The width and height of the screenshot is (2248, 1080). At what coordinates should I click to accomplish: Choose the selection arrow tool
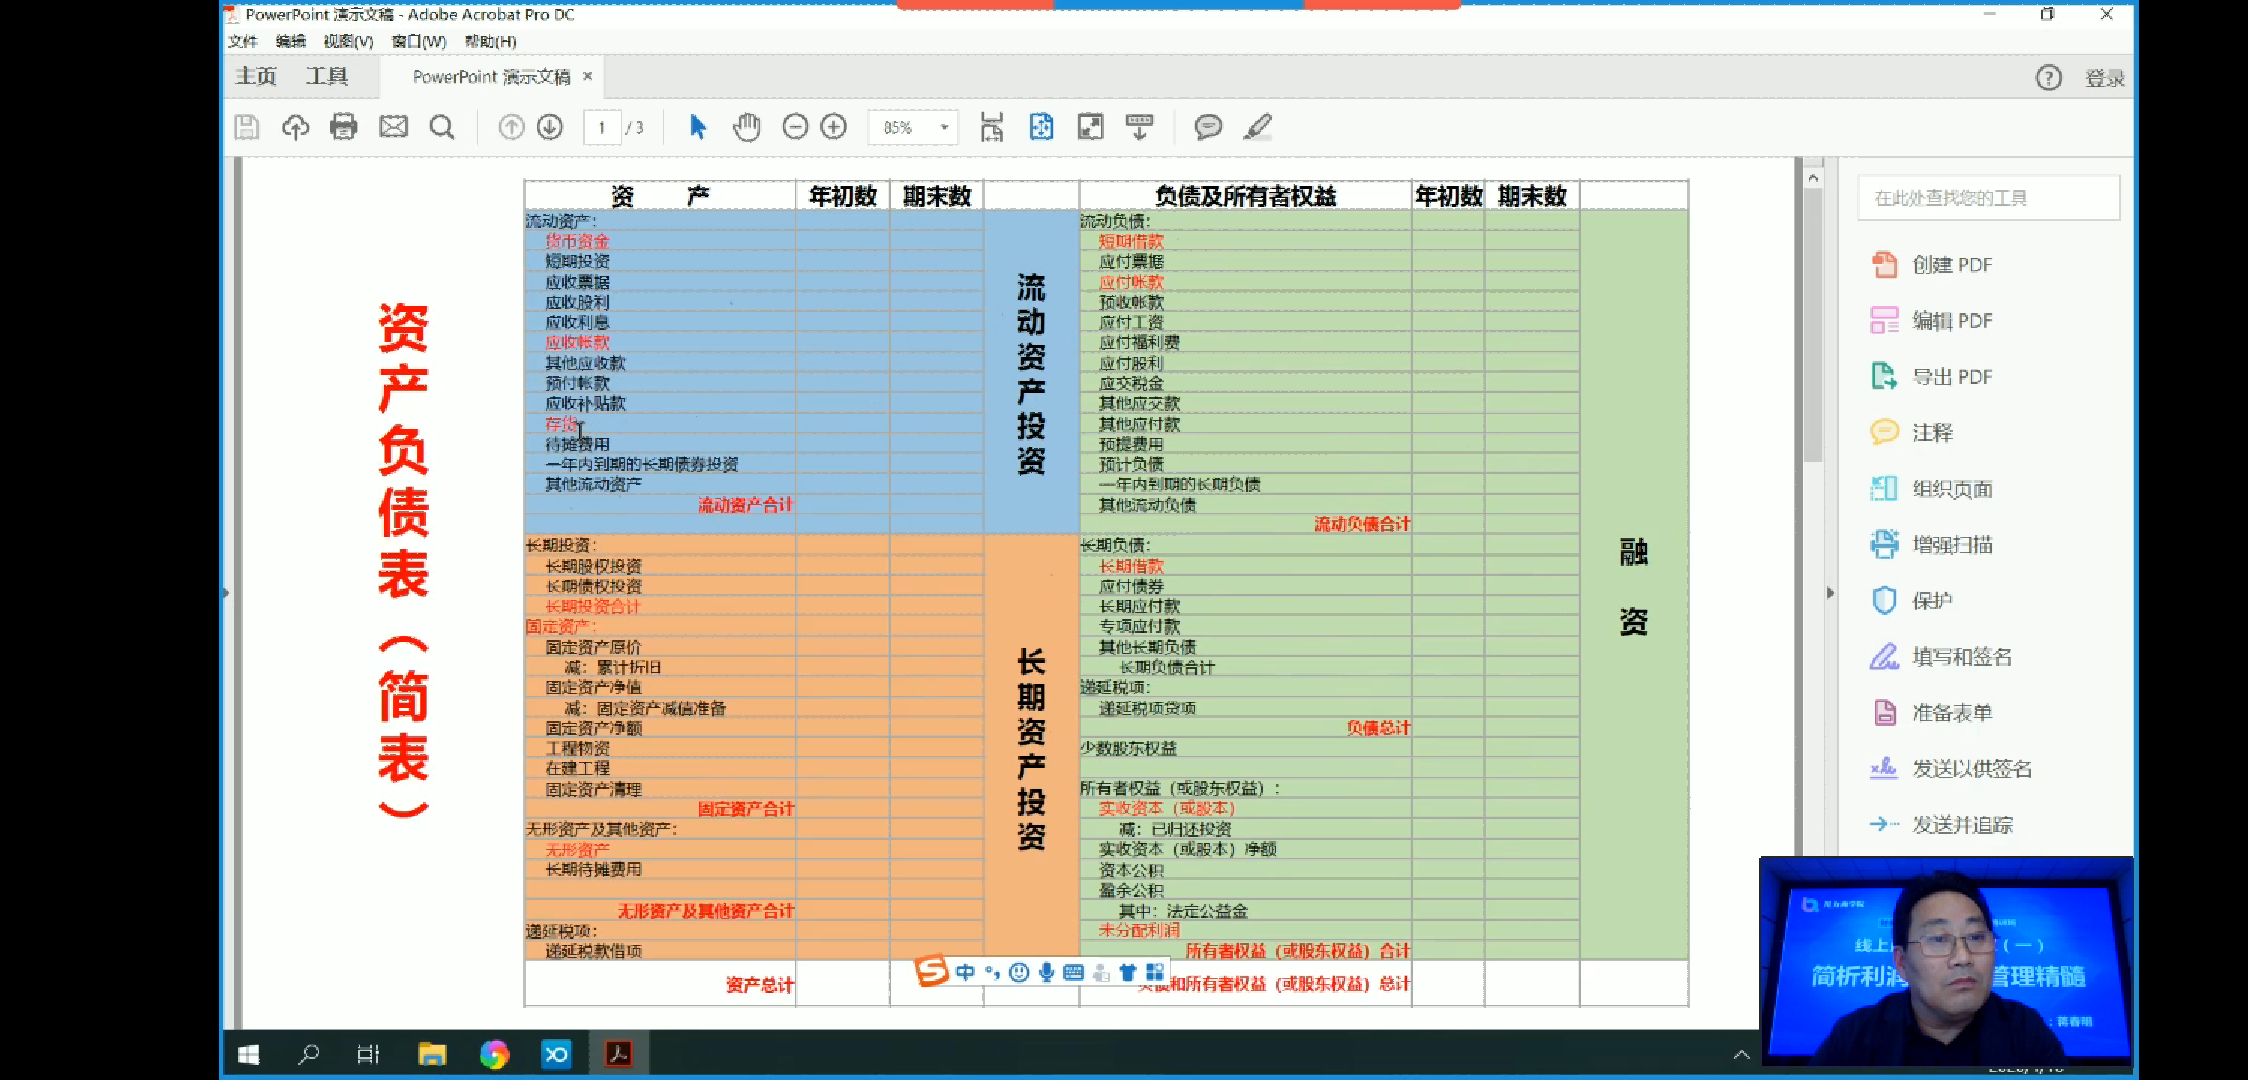(x=698, y=127)
